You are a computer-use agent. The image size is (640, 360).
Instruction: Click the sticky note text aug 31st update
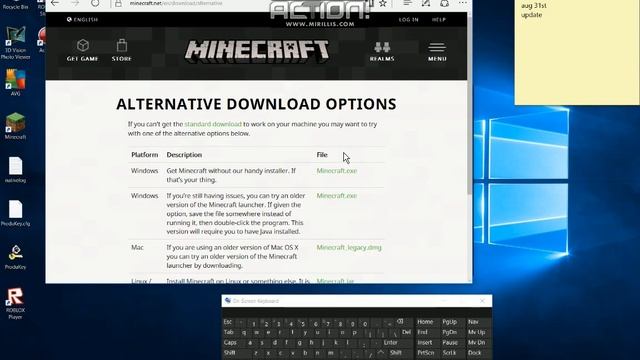[x=534, y=10]
